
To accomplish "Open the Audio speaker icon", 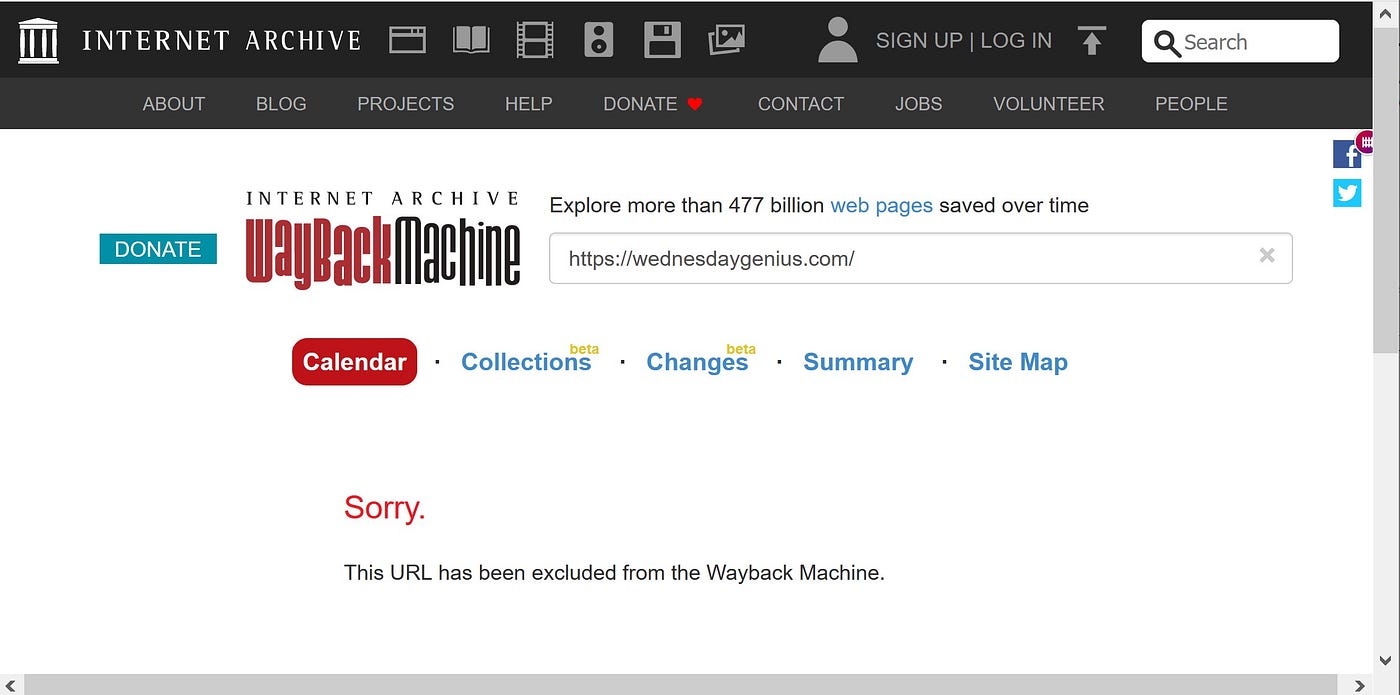I will pyautogui.click(x=598, y=40).
